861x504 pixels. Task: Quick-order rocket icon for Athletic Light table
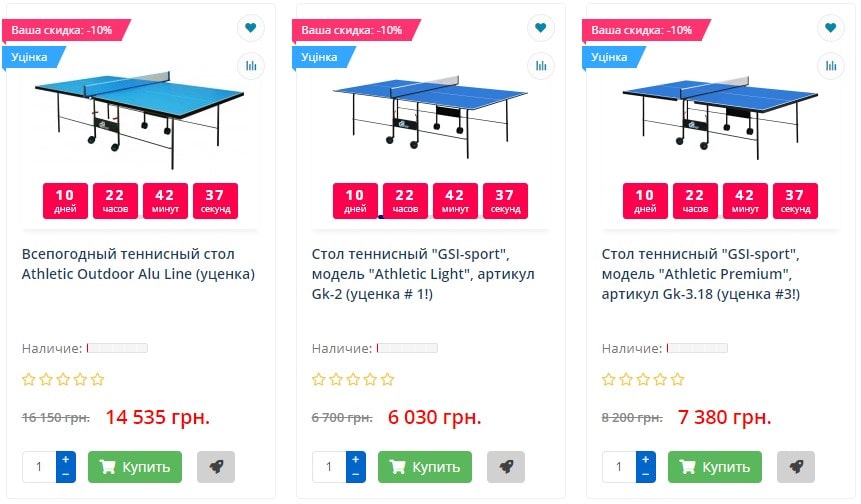coord(506,467)
